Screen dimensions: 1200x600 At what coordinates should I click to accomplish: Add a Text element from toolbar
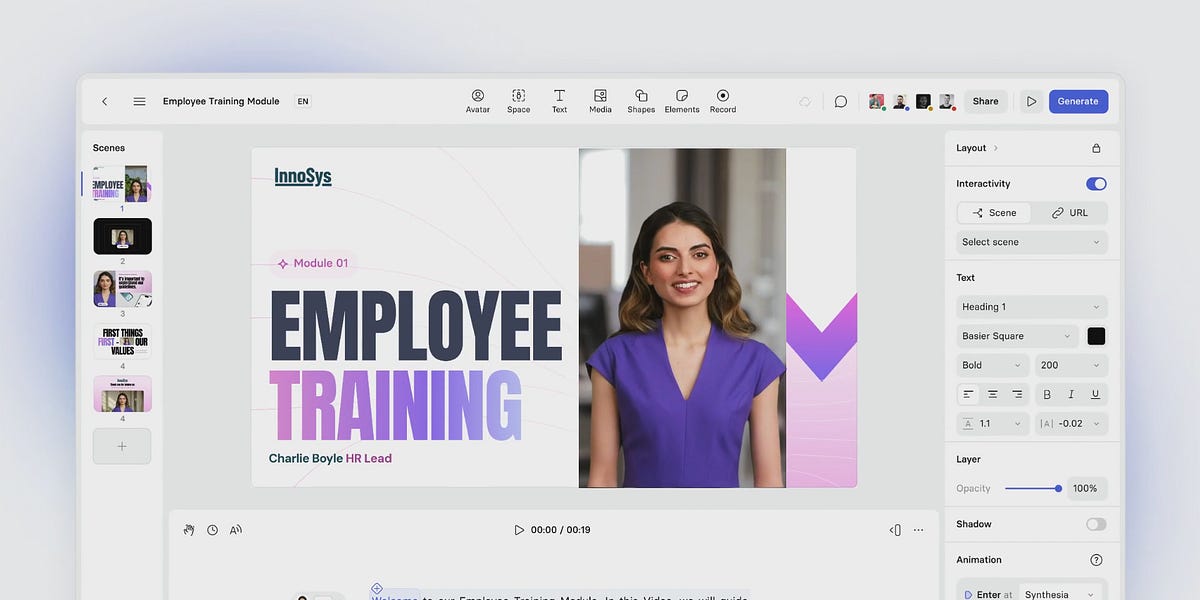(559, 101)
